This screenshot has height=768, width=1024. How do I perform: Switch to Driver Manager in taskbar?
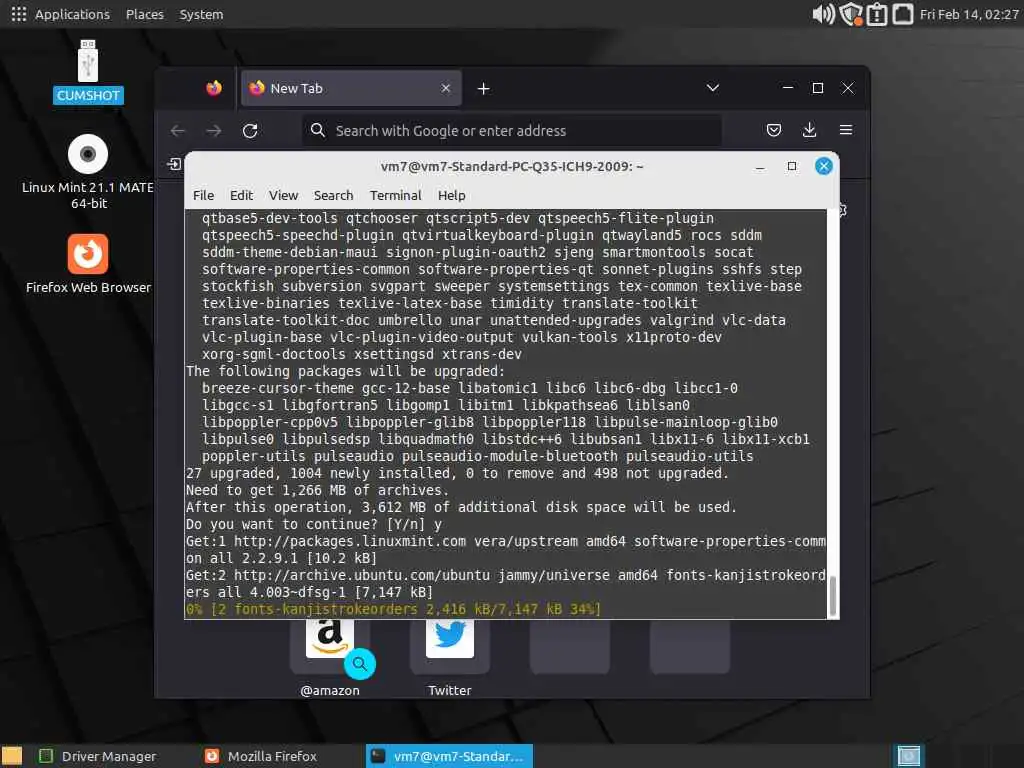[x=98, y=756]
